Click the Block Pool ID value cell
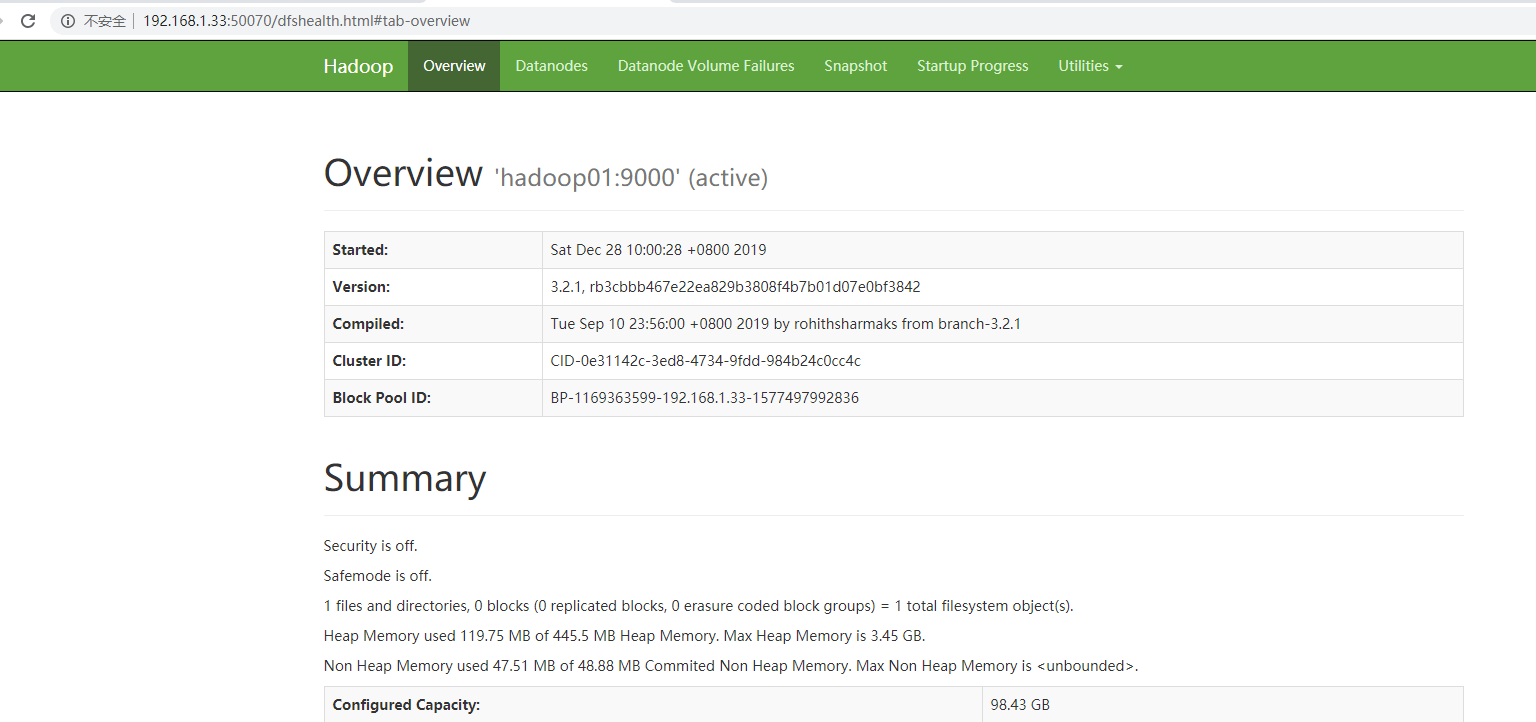The width and height of the screenshot is (1536, 722). pos(704,398)
